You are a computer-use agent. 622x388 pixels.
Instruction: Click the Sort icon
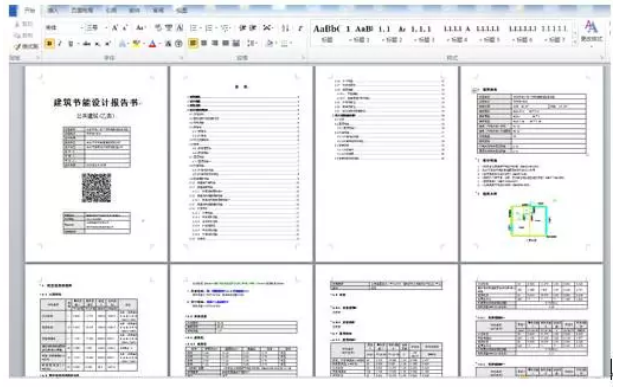(285, 28)
